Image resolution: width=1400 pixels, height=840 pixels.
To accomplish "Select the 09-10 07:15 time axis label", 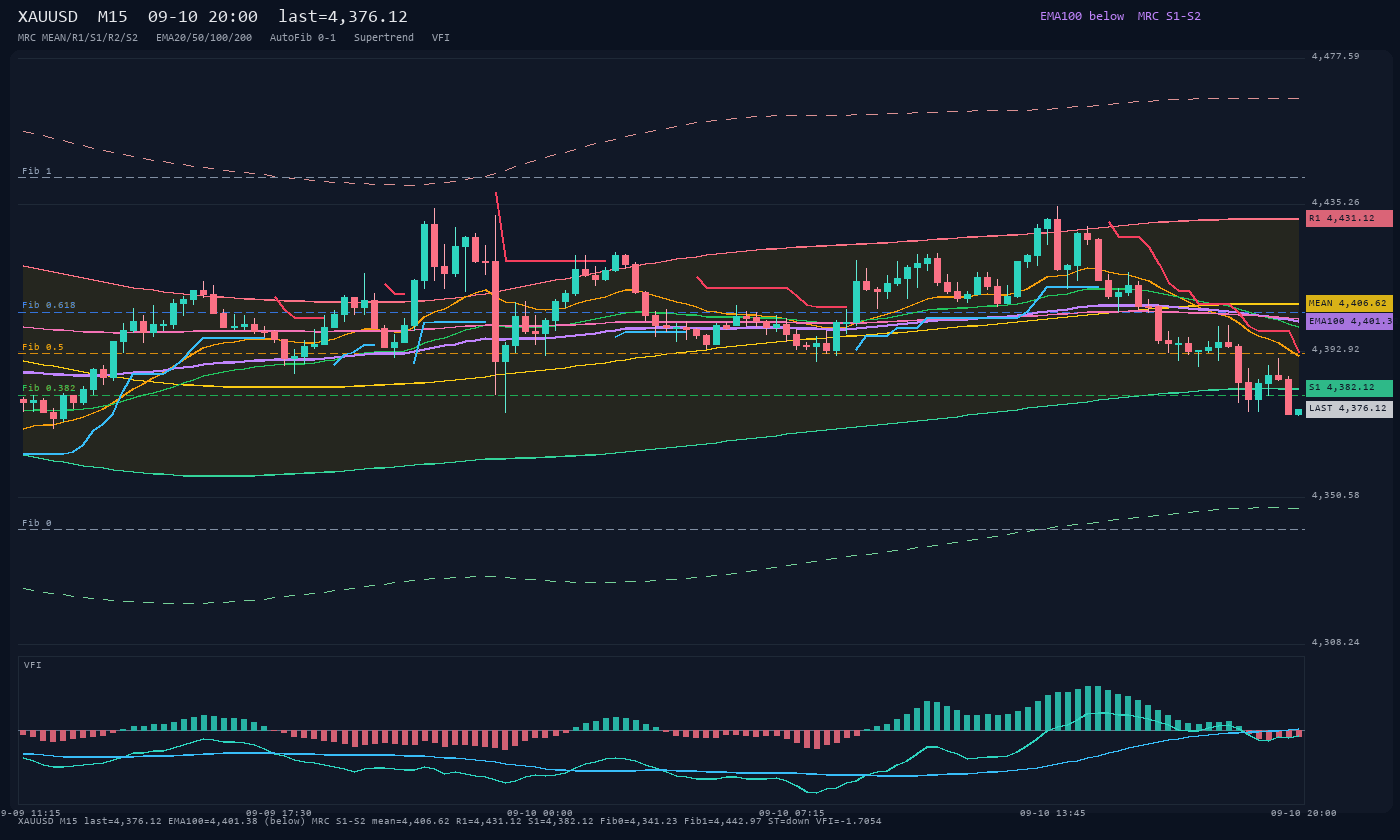I will pyautogui.click(x=792, y=813).
